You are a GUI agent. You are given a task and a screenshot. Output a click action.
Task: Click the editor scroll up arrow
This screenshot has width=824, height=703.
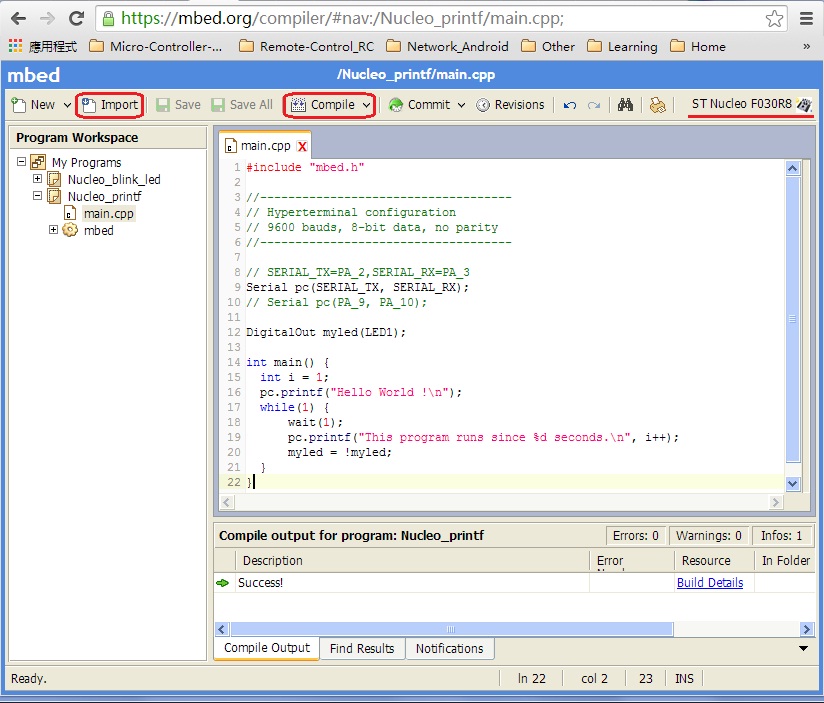tap(792, 169)
